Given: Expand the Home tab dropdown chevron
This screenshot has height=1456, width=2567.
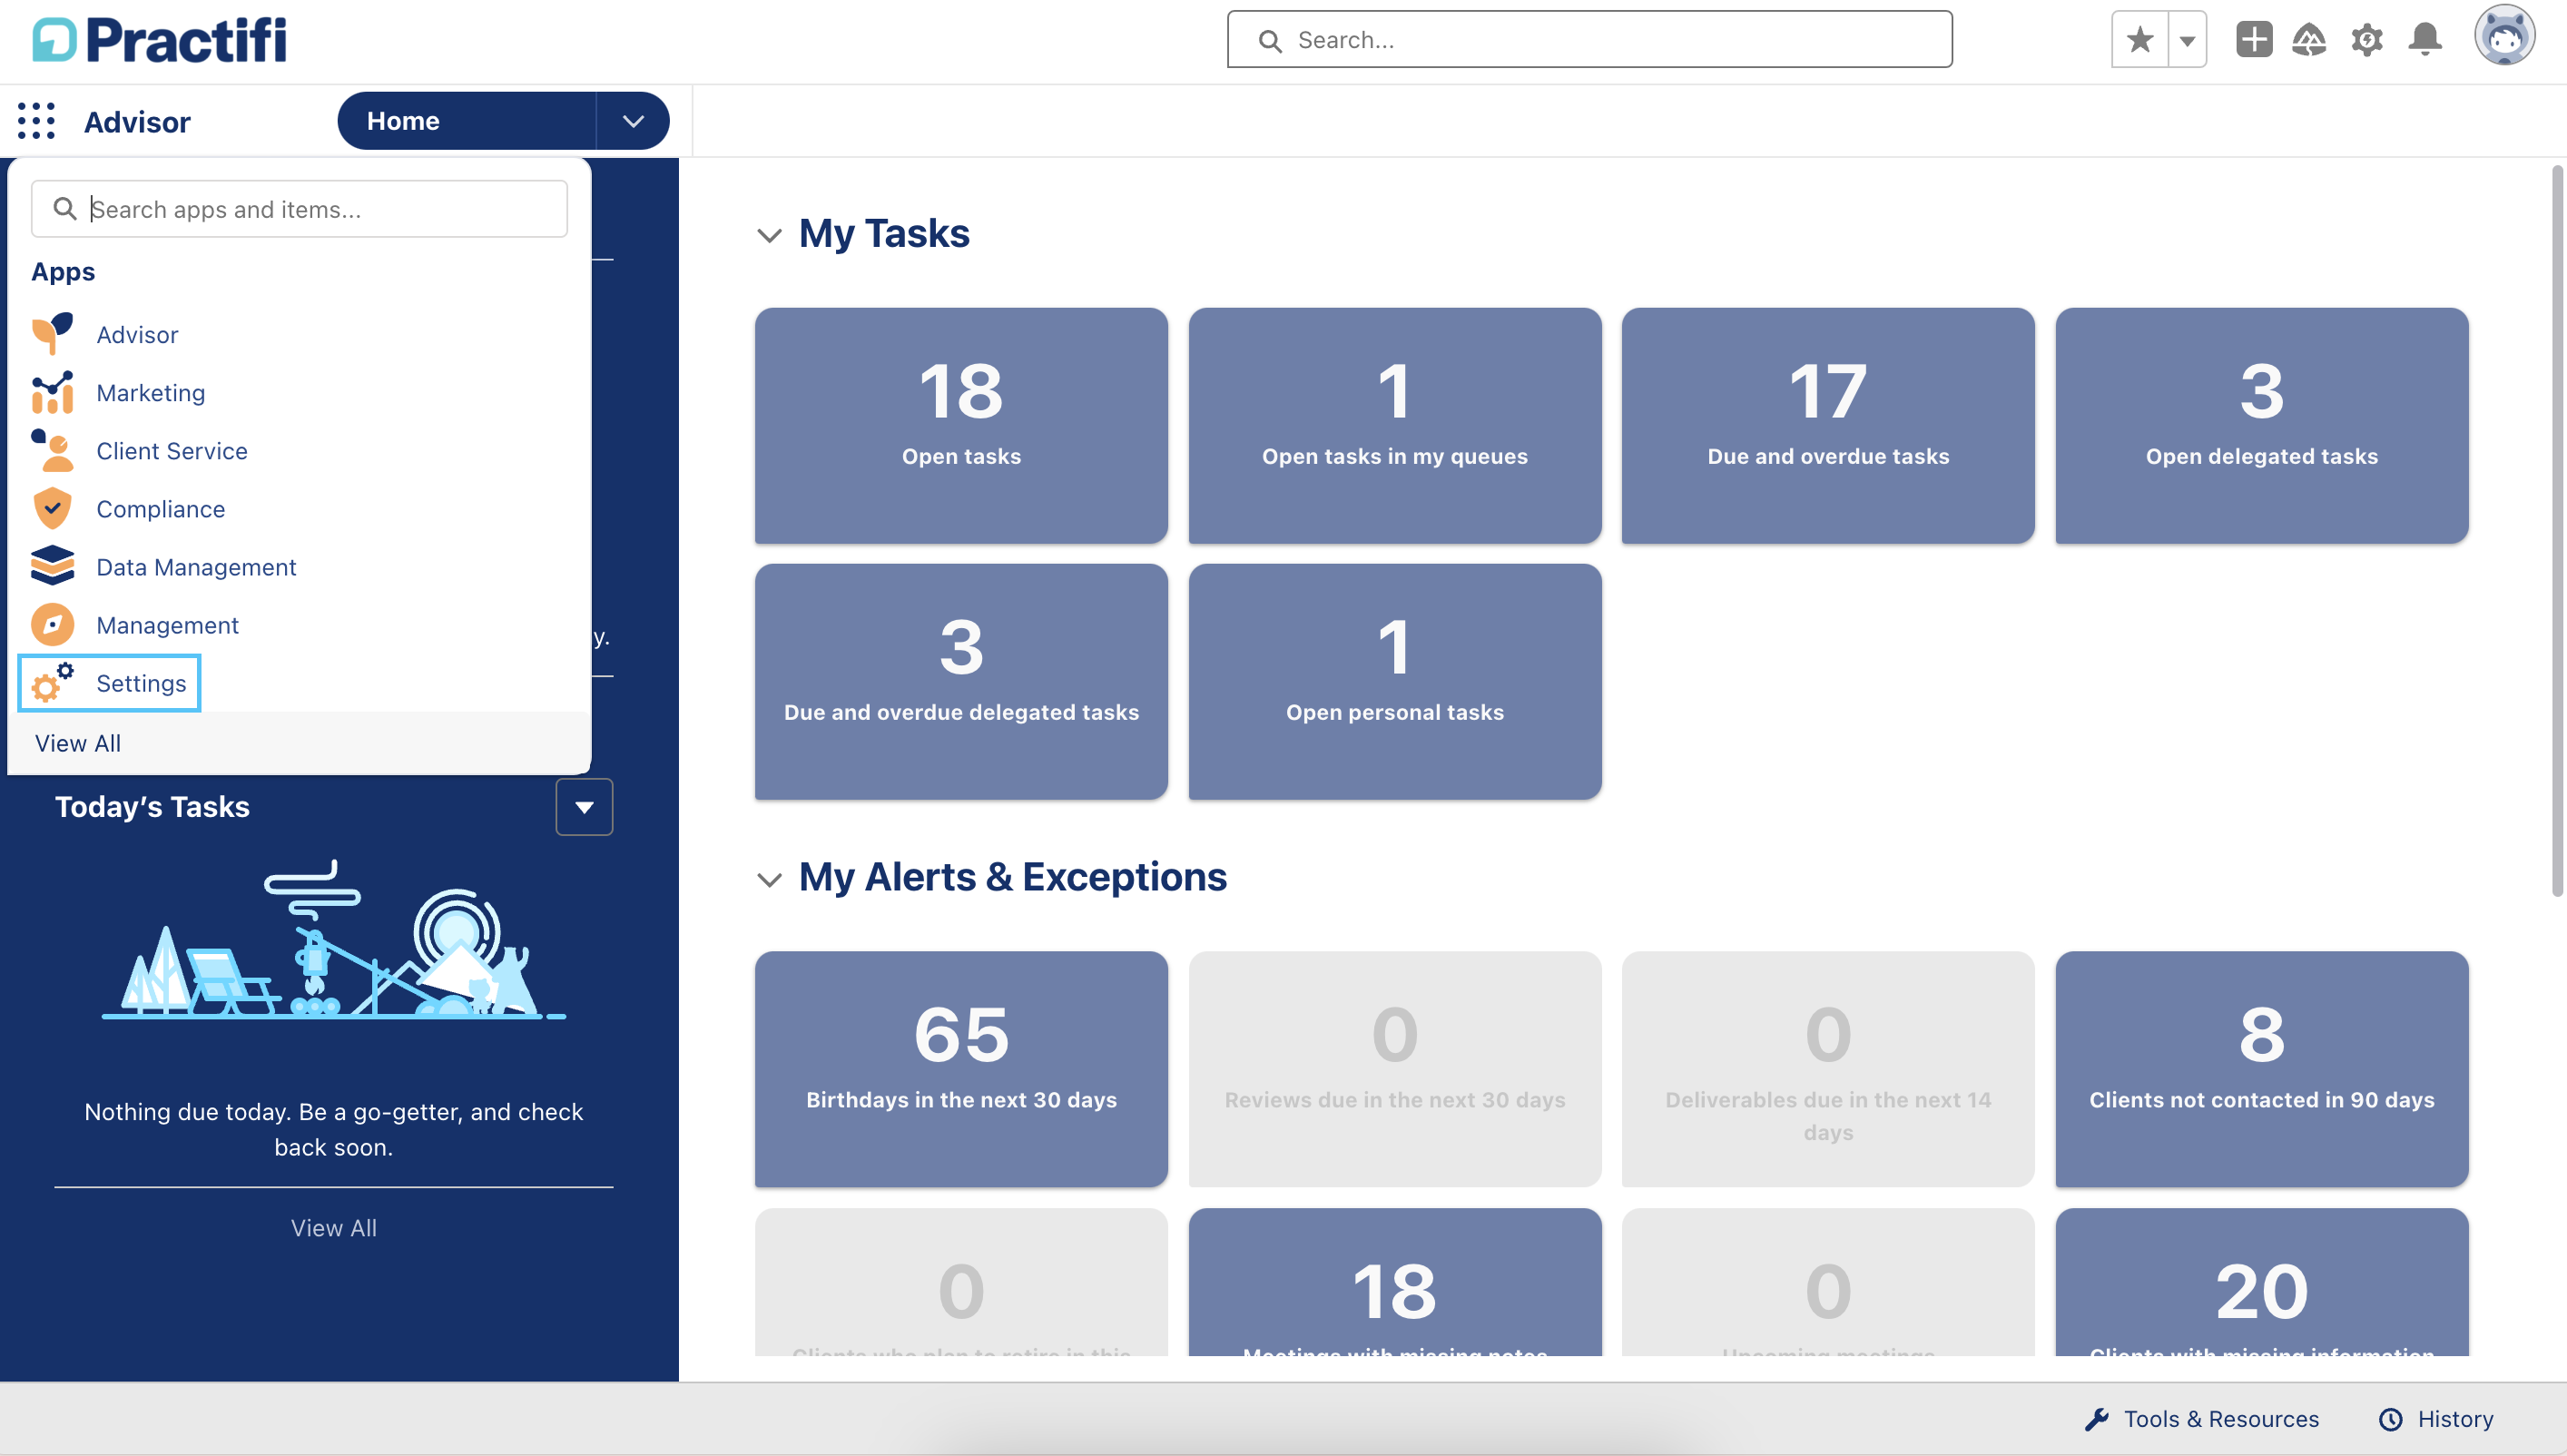Looking at the screenshot, I should (632, 121).
